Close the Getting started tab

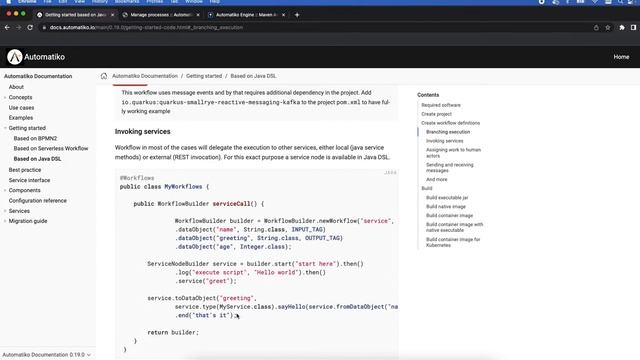pyautogui.click(x=113, y=15)
